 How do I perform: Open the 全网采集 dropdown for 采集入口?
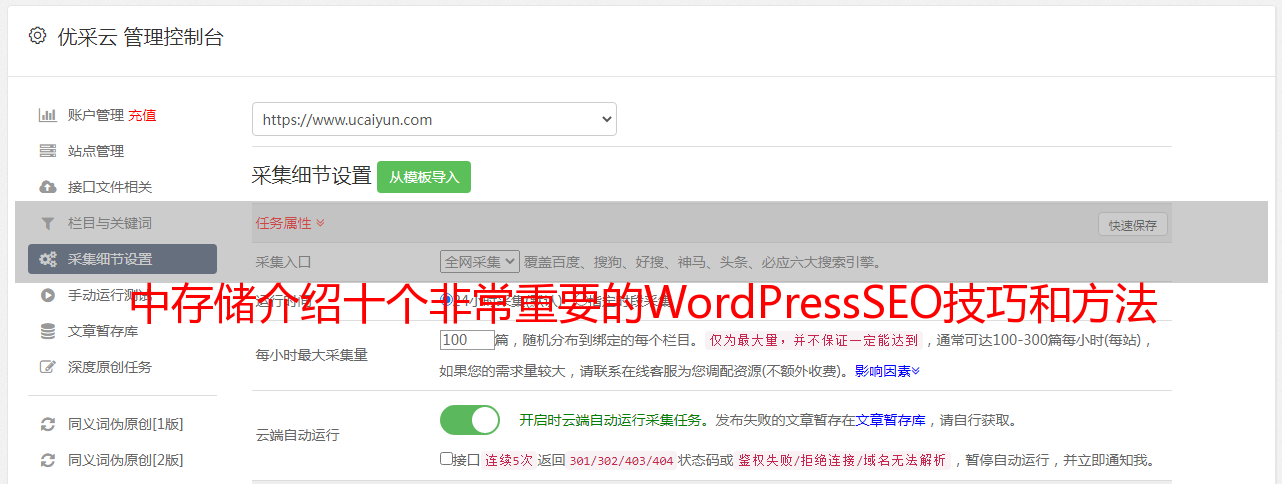tap(480, 261)
